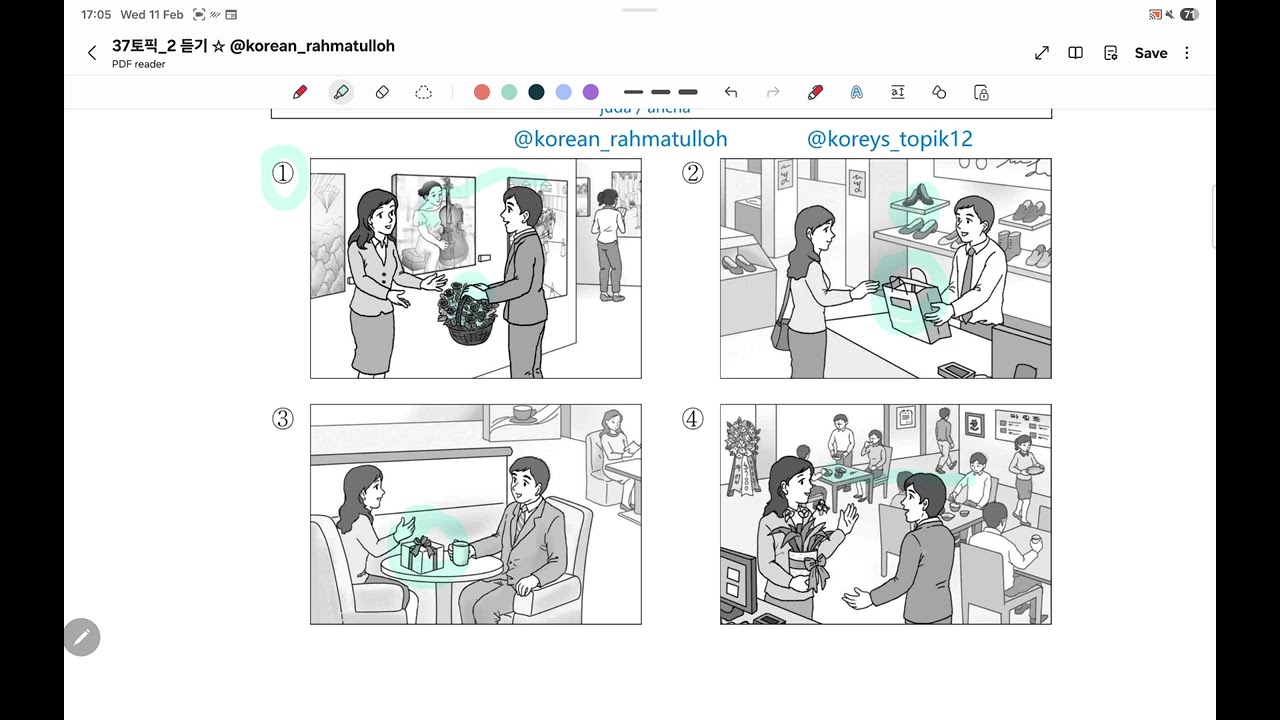
Task: Pick the red color swatch
Action: coord(482,92)
